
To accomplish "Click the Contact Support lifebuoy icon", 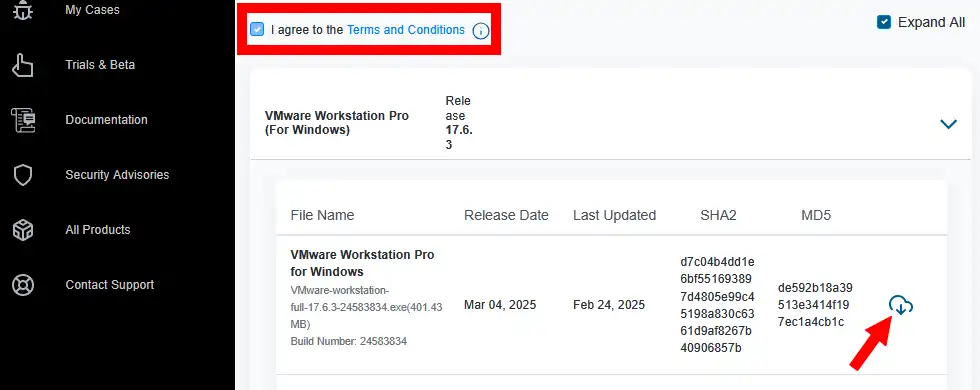I will click(x=23, y=285).
